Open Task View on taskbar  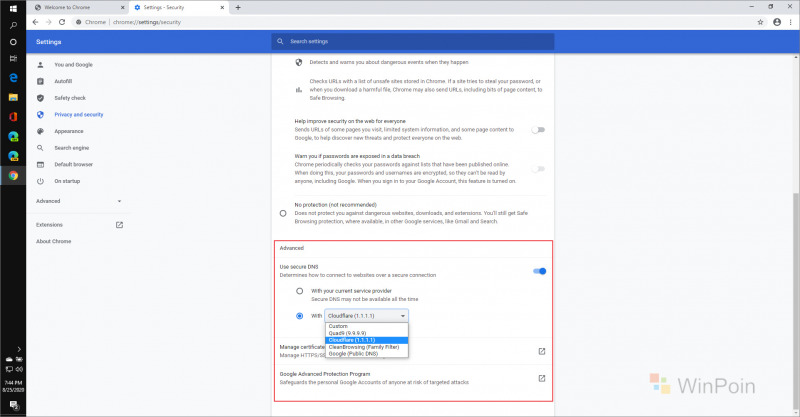pyautogui.click(x=13, y=59)
